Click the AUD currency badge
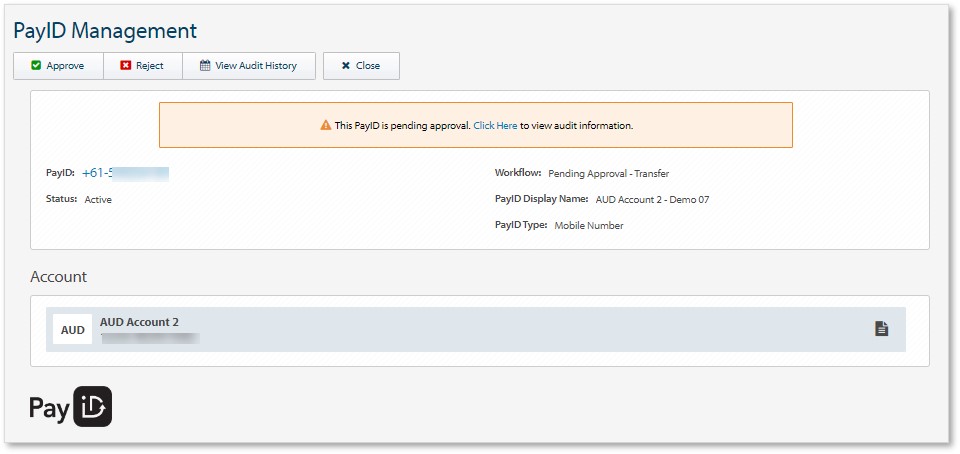 pos(73,330)
